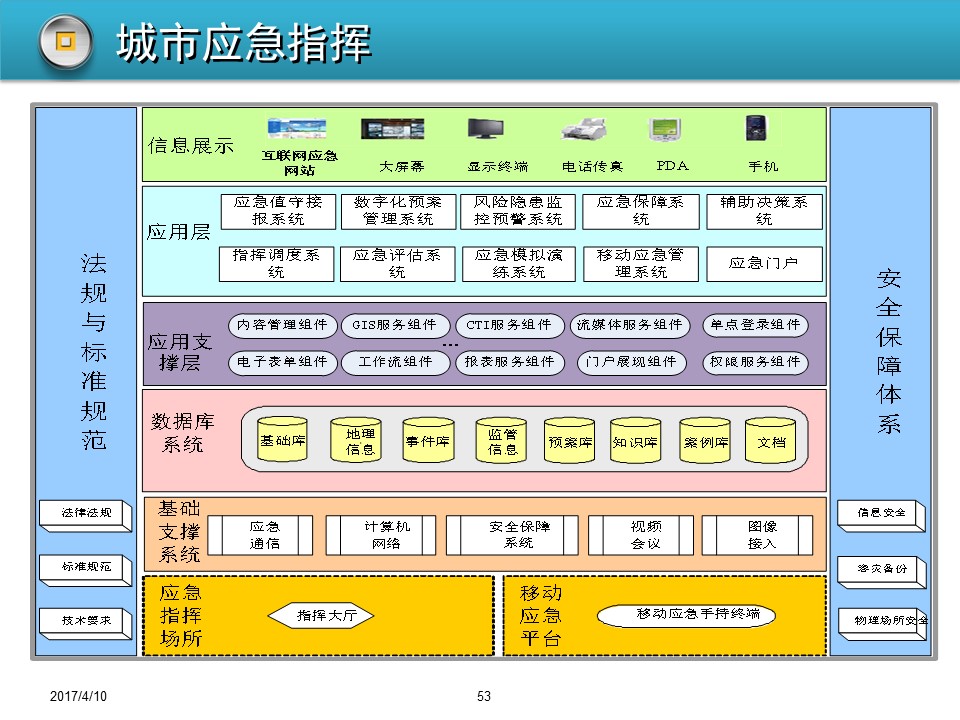This screenshot has width=960, height=720.
Task: Click the 应急值守接报系统 box
Action: [x=278, y=211]
